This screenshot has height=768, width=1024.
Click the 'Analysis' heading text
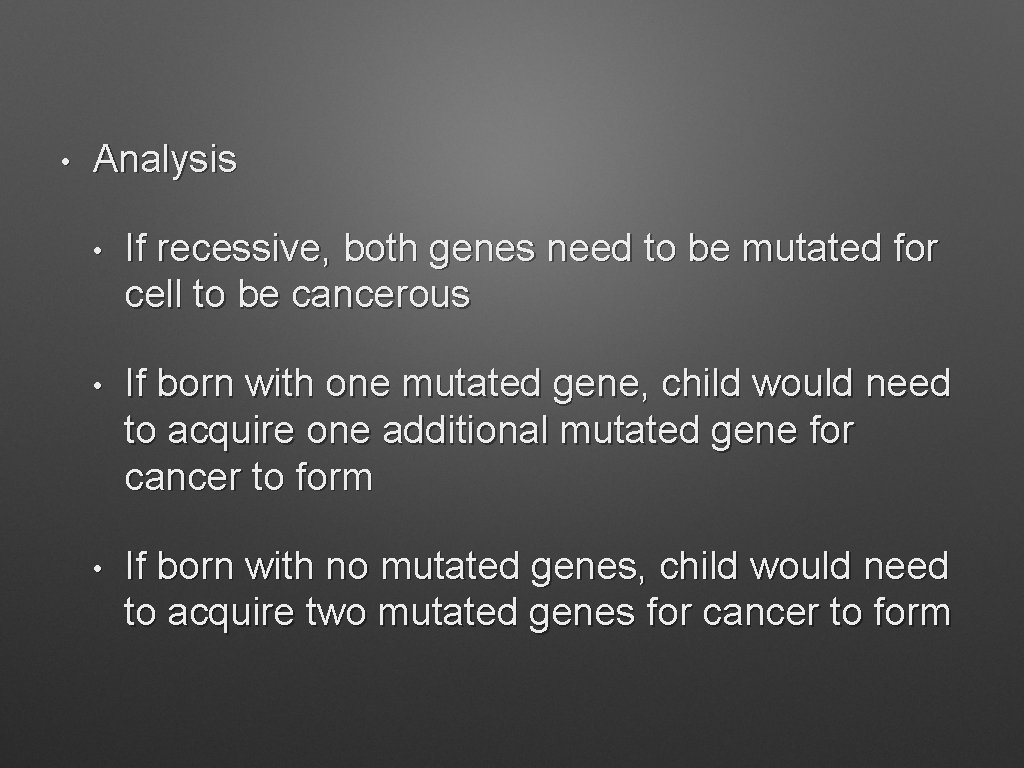click(165, 159)
